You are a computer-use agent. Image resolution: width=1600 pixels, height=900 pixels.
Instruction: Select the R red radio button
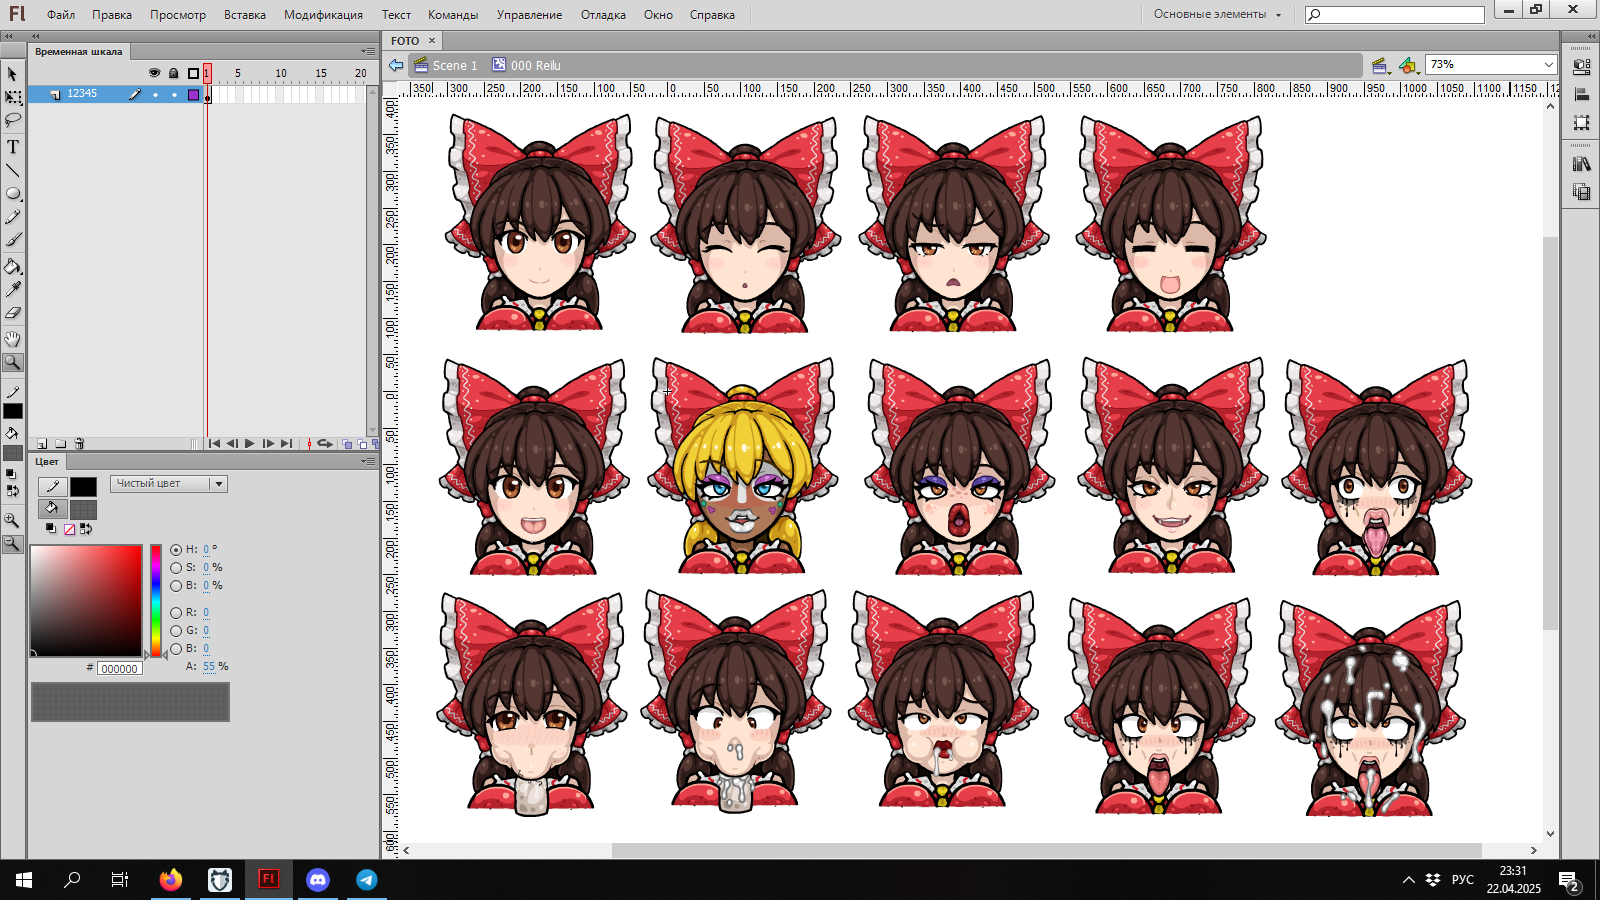coord(176,613)
